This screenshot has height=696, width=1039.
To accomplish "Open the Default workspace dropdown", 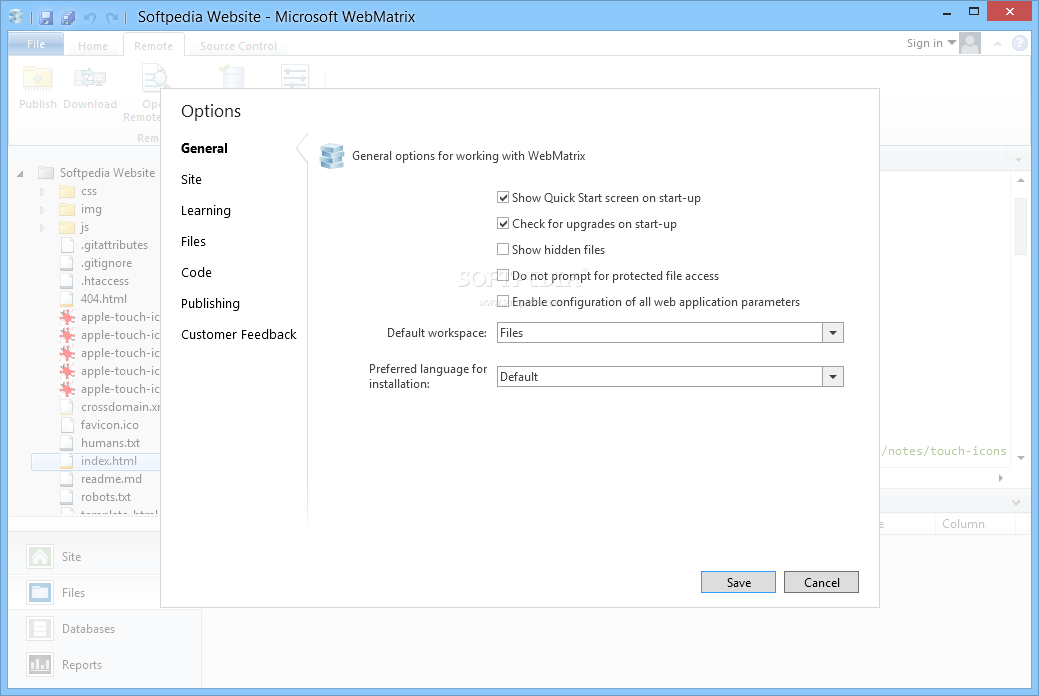I will click(833, 333).
